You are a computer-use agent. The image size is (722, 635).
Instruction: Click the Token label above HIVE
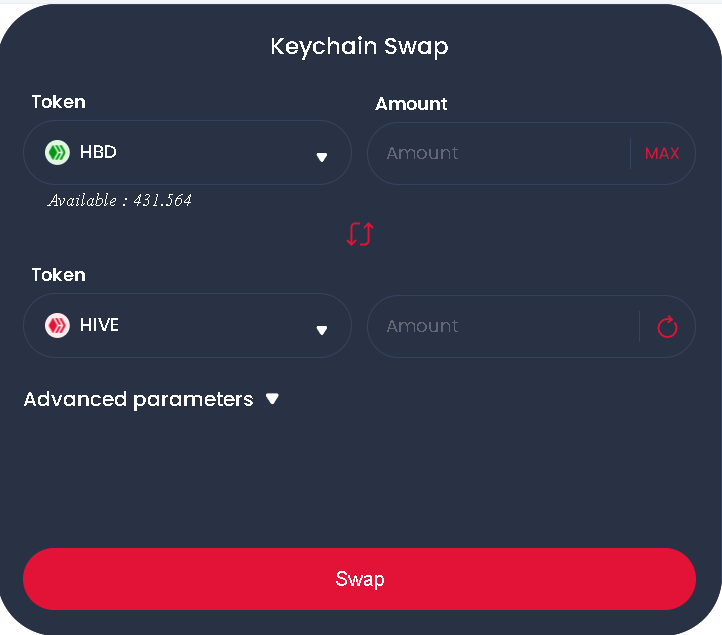[x=58, y=275]
